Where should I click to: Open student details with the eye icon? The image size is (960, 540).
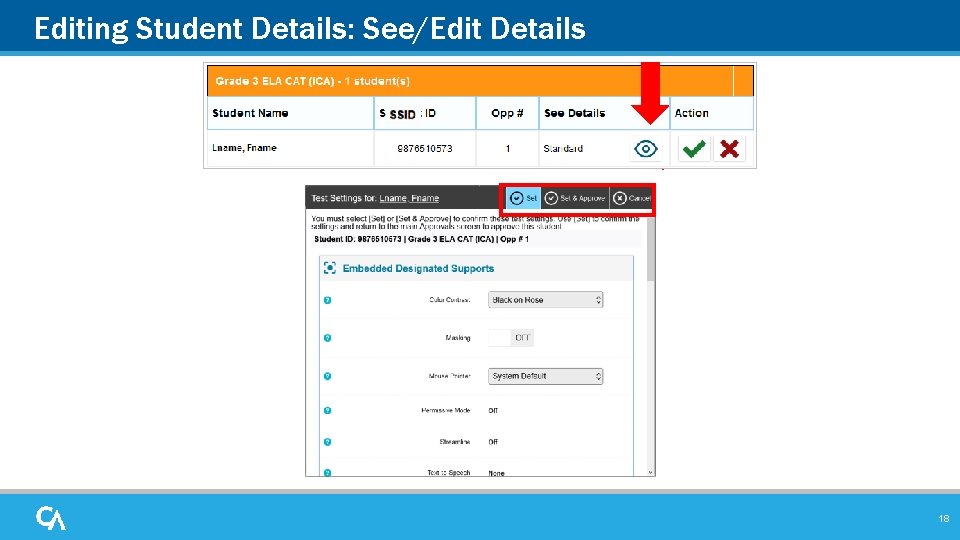(x=645, y=149)
